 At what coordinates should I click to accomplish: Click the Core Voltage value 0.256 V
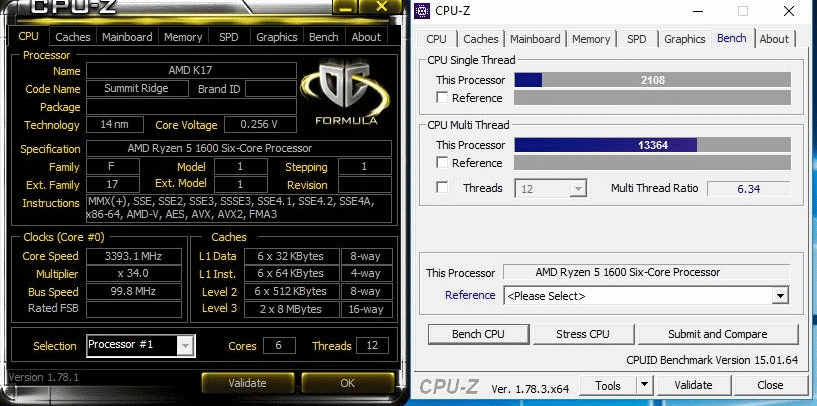click(259, 125)
